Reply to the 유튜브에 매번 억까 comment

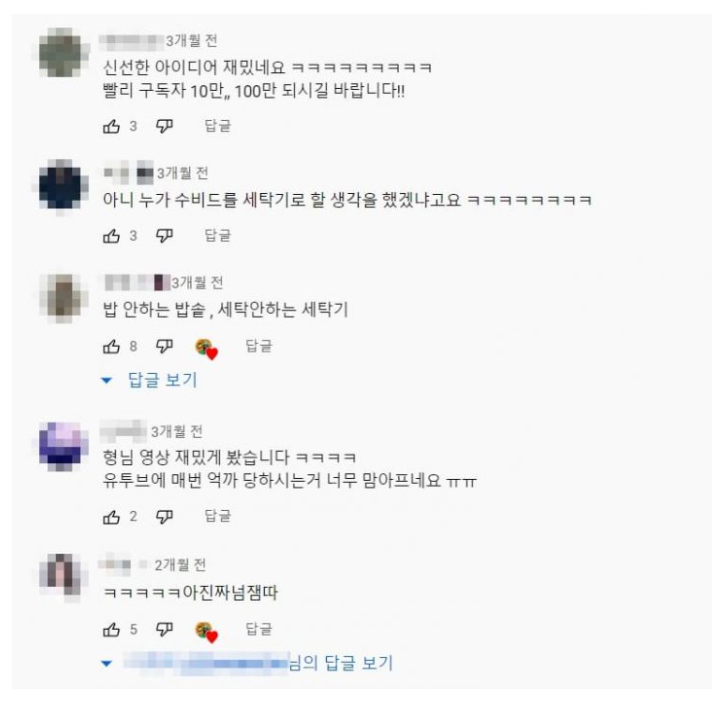(x=218, y=516)
